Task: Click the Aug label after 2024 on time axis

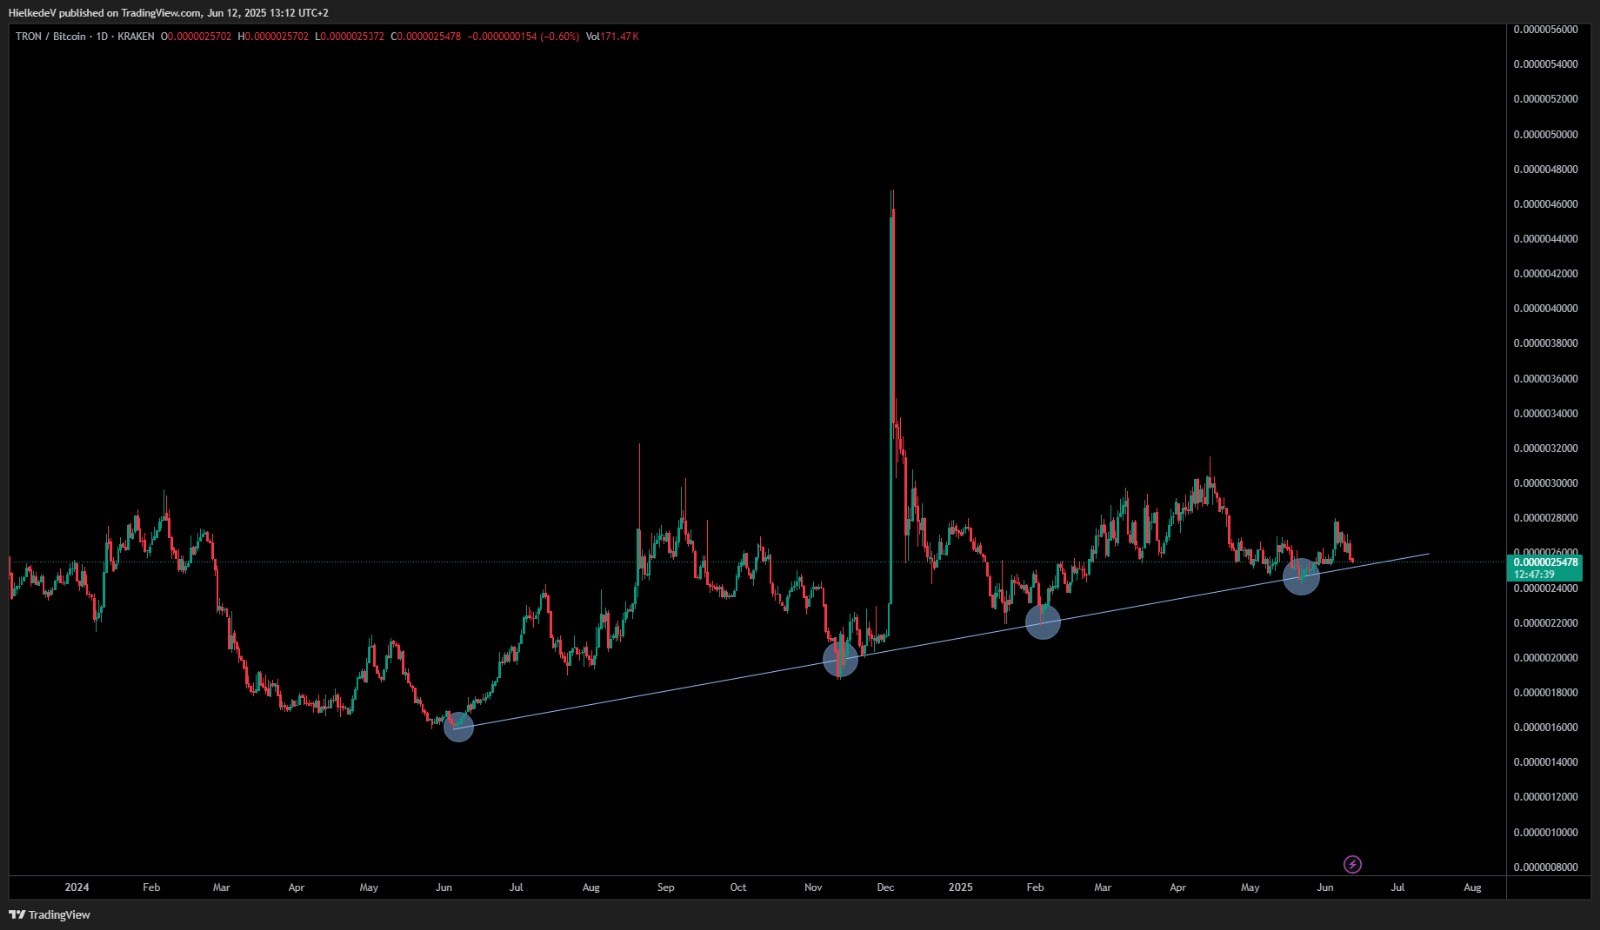Action: (591, 887)
